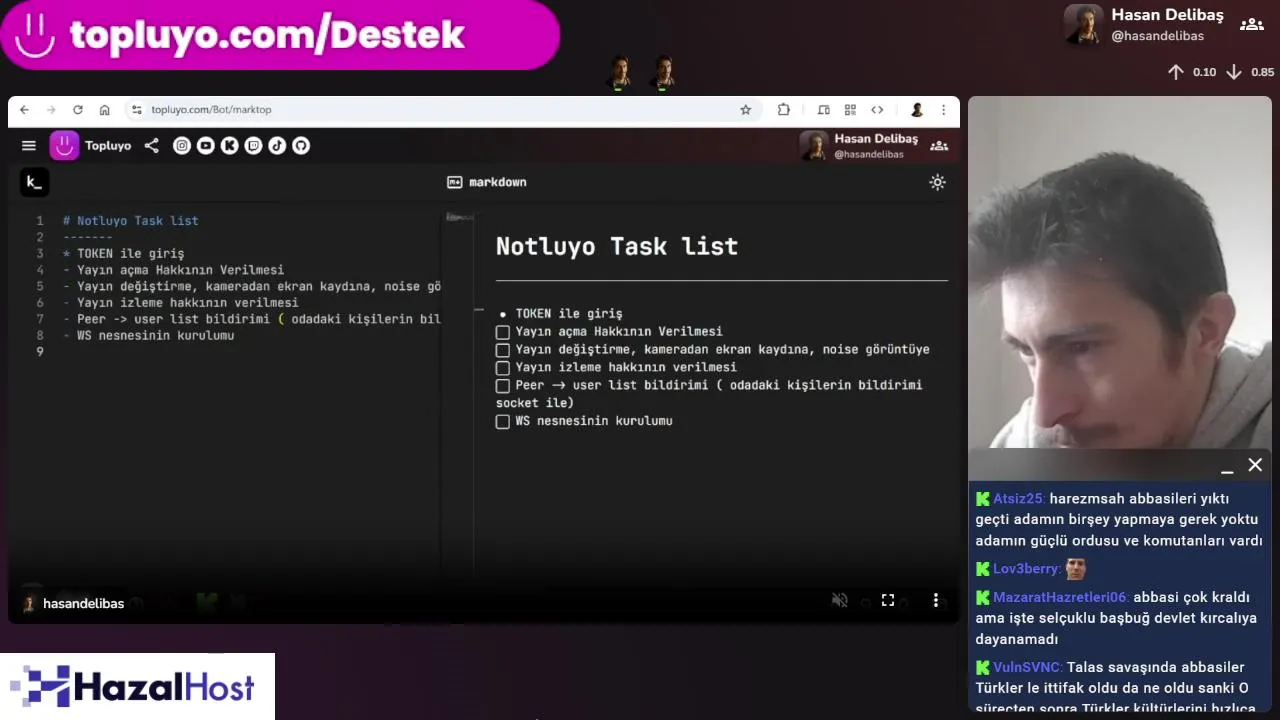Enter fullscreen on the video player
Viewport: 1280px width, 720px height.
pos(887,600)
